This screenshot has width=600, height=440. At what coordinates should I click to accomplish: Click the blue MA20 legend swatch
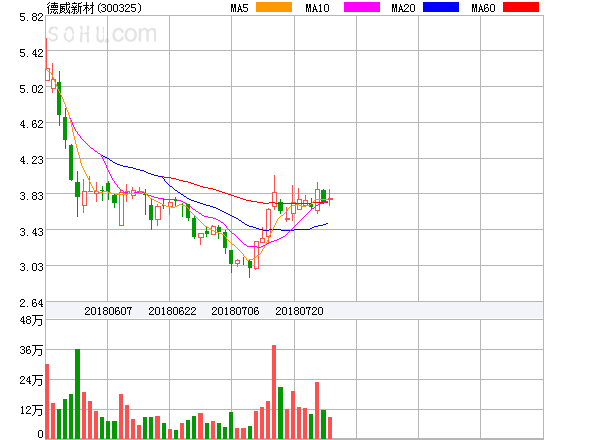(441, 7)
